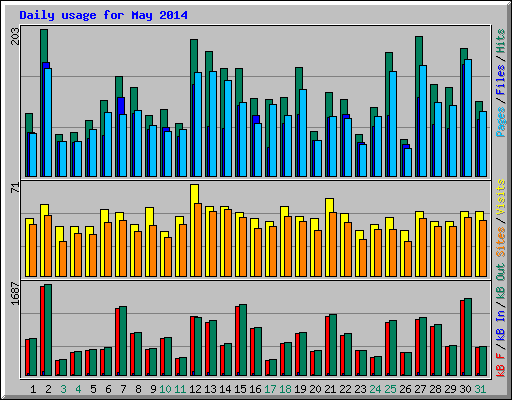Click the Files legend label

tap(501, 80)
